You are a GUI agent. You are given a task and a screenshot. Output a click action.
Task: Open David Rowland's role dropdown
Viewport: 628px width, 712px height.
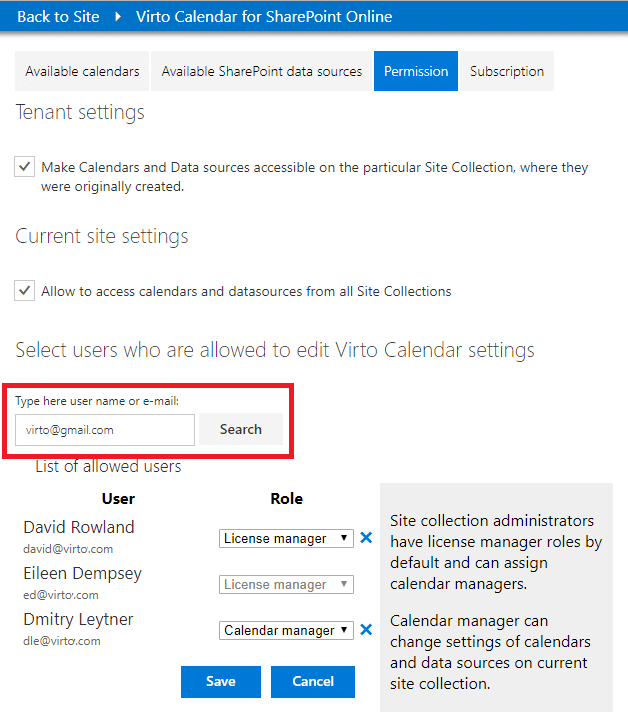coord(286,539)
